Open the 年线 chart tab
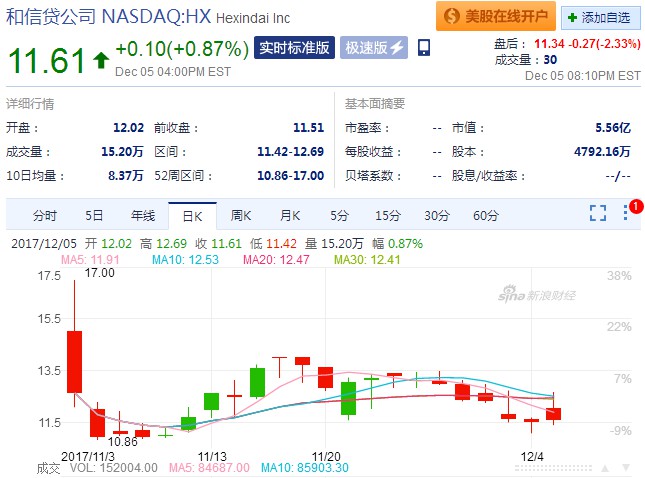Viewport: 645px width, 478px height. [143, 216]
